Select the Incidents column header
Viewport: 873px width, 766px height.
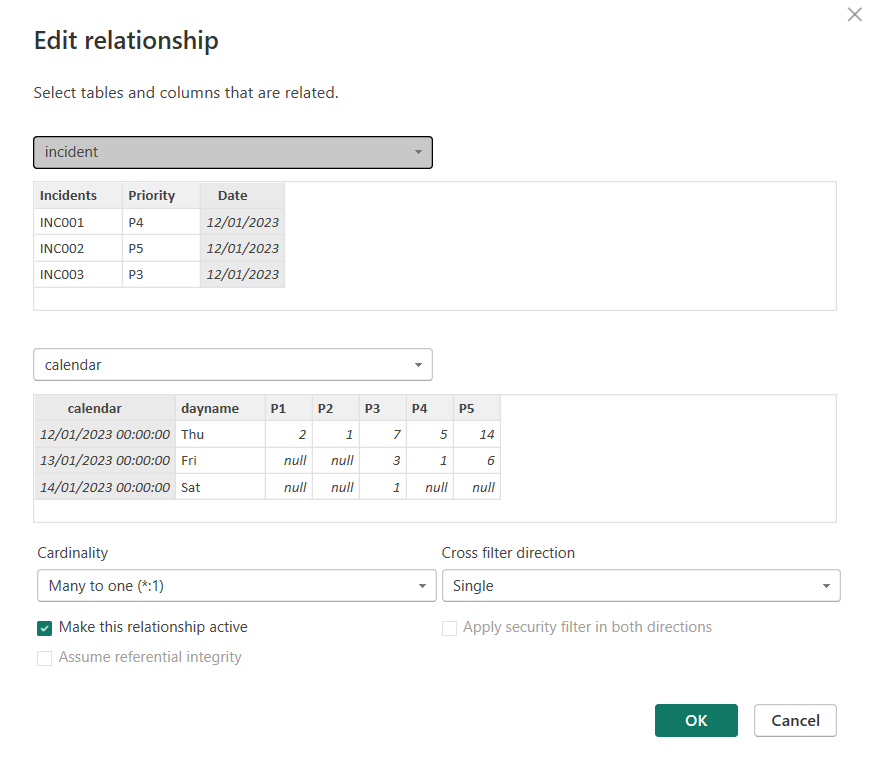click(x=69, y=196)
